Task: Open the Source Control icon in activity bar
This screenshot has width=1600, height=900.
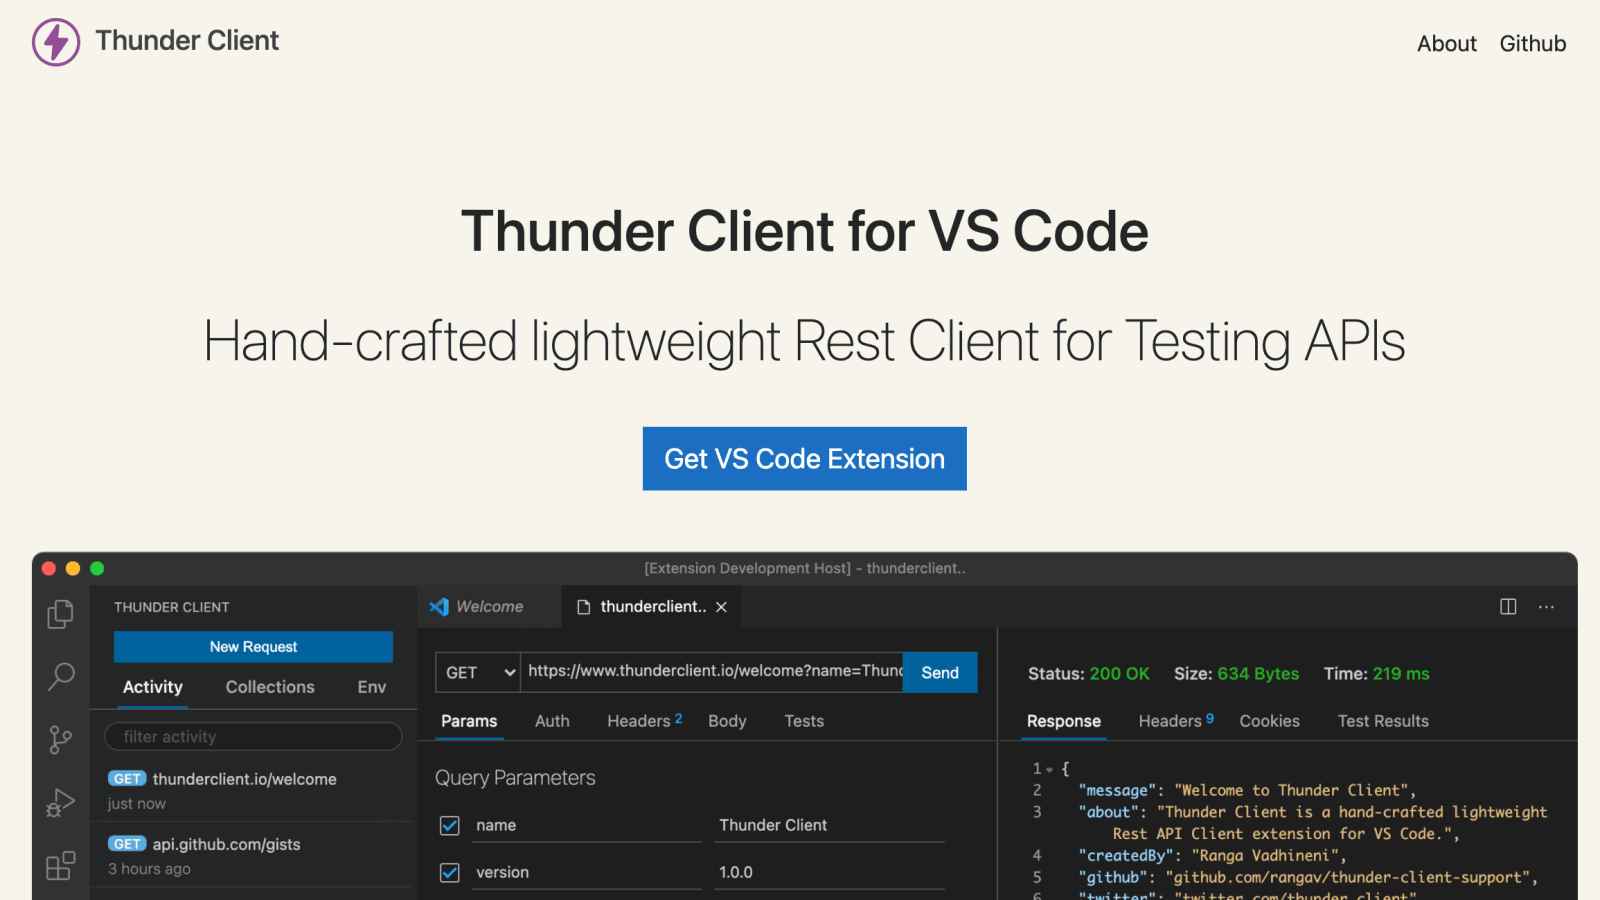Action: point(60,740)
